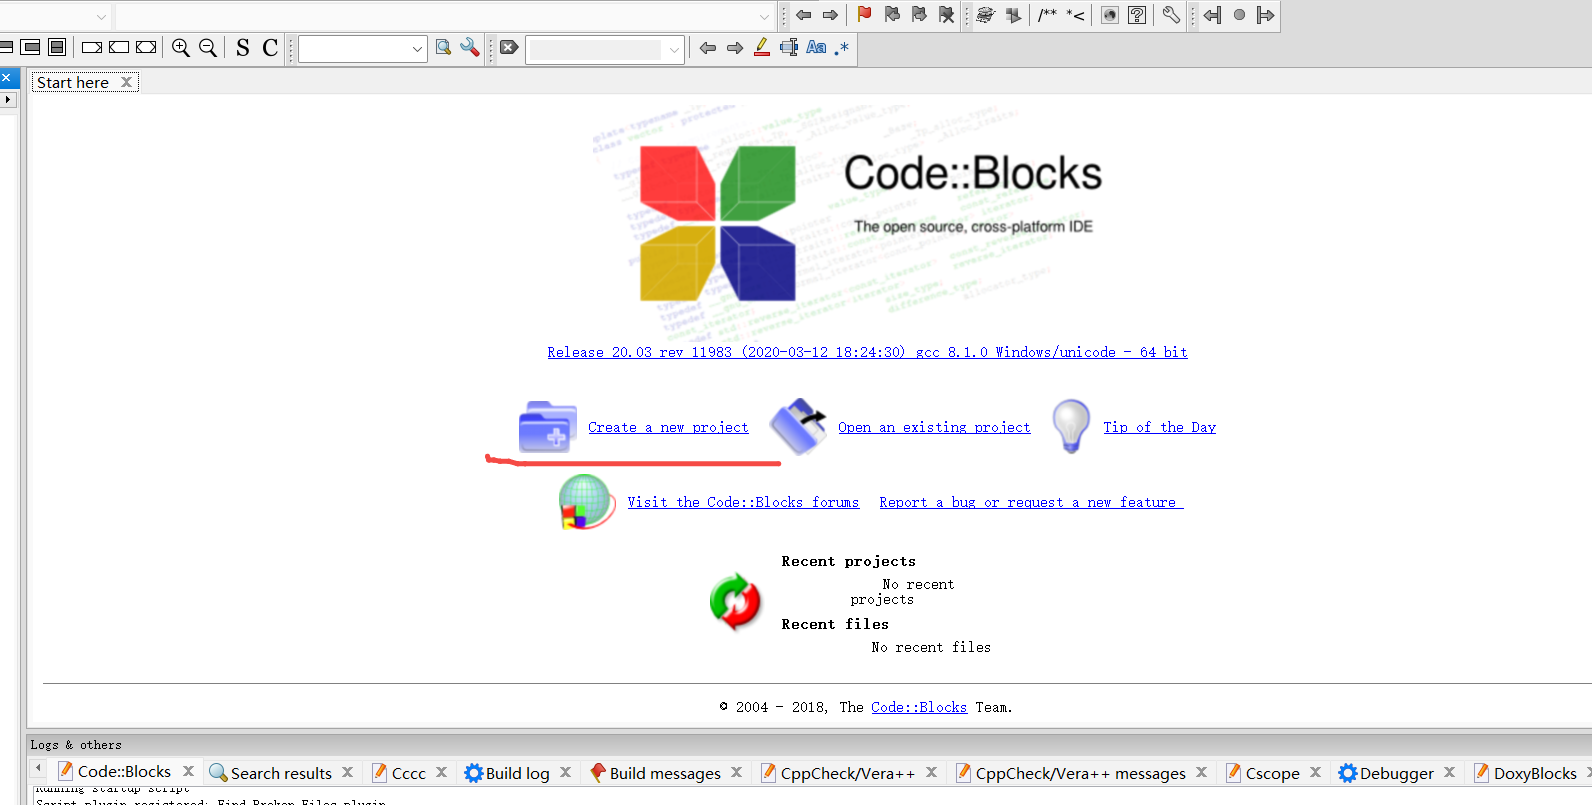Click the Open an existing project link
The width and height of the screenshot is (1592, 805).
pos(934,427)
